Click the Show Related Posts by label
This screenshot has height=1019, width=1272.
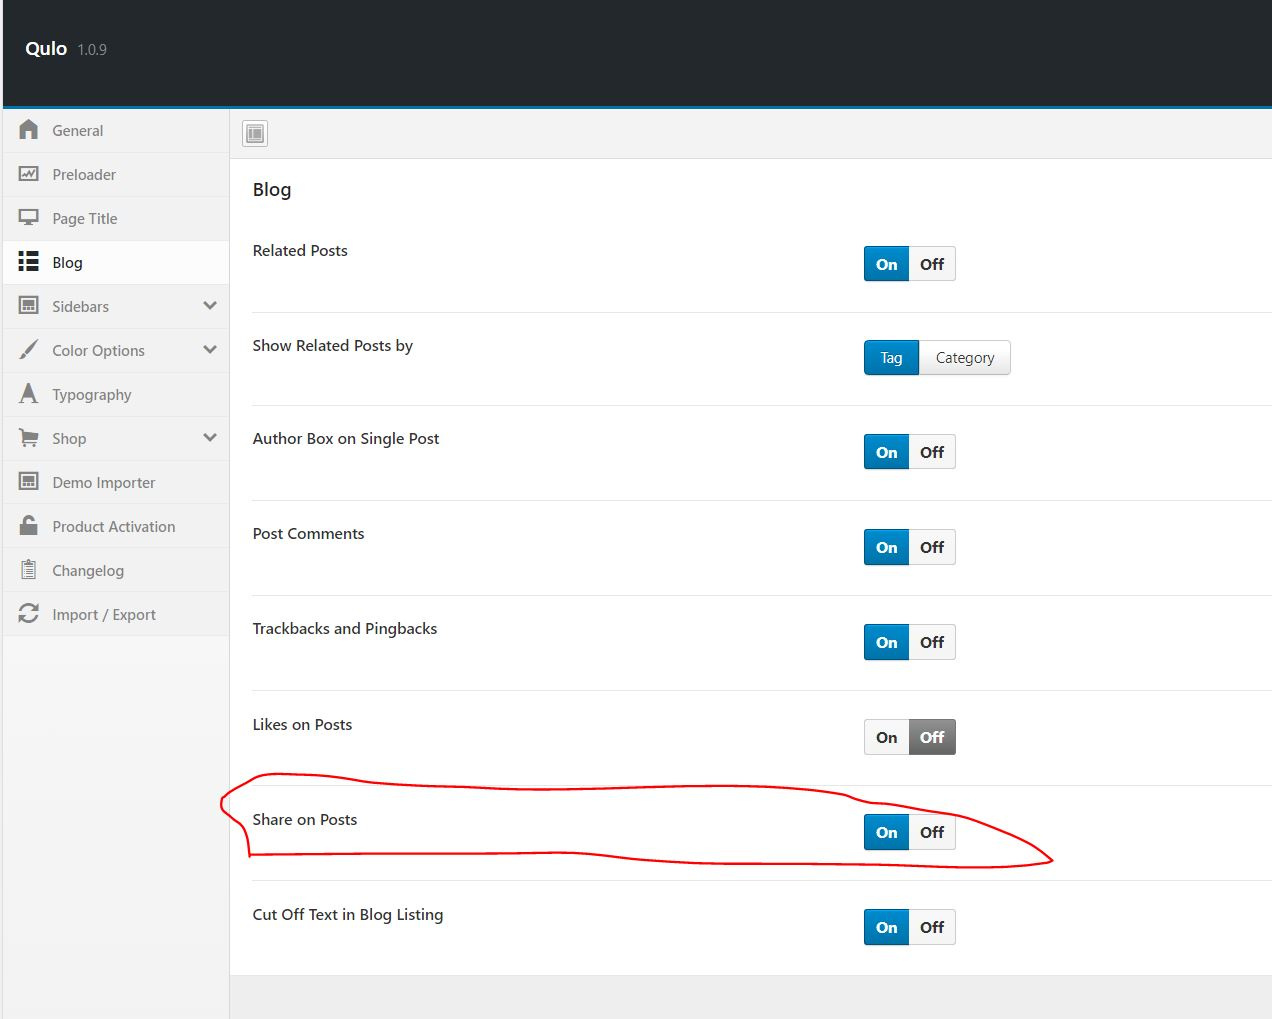332,346
